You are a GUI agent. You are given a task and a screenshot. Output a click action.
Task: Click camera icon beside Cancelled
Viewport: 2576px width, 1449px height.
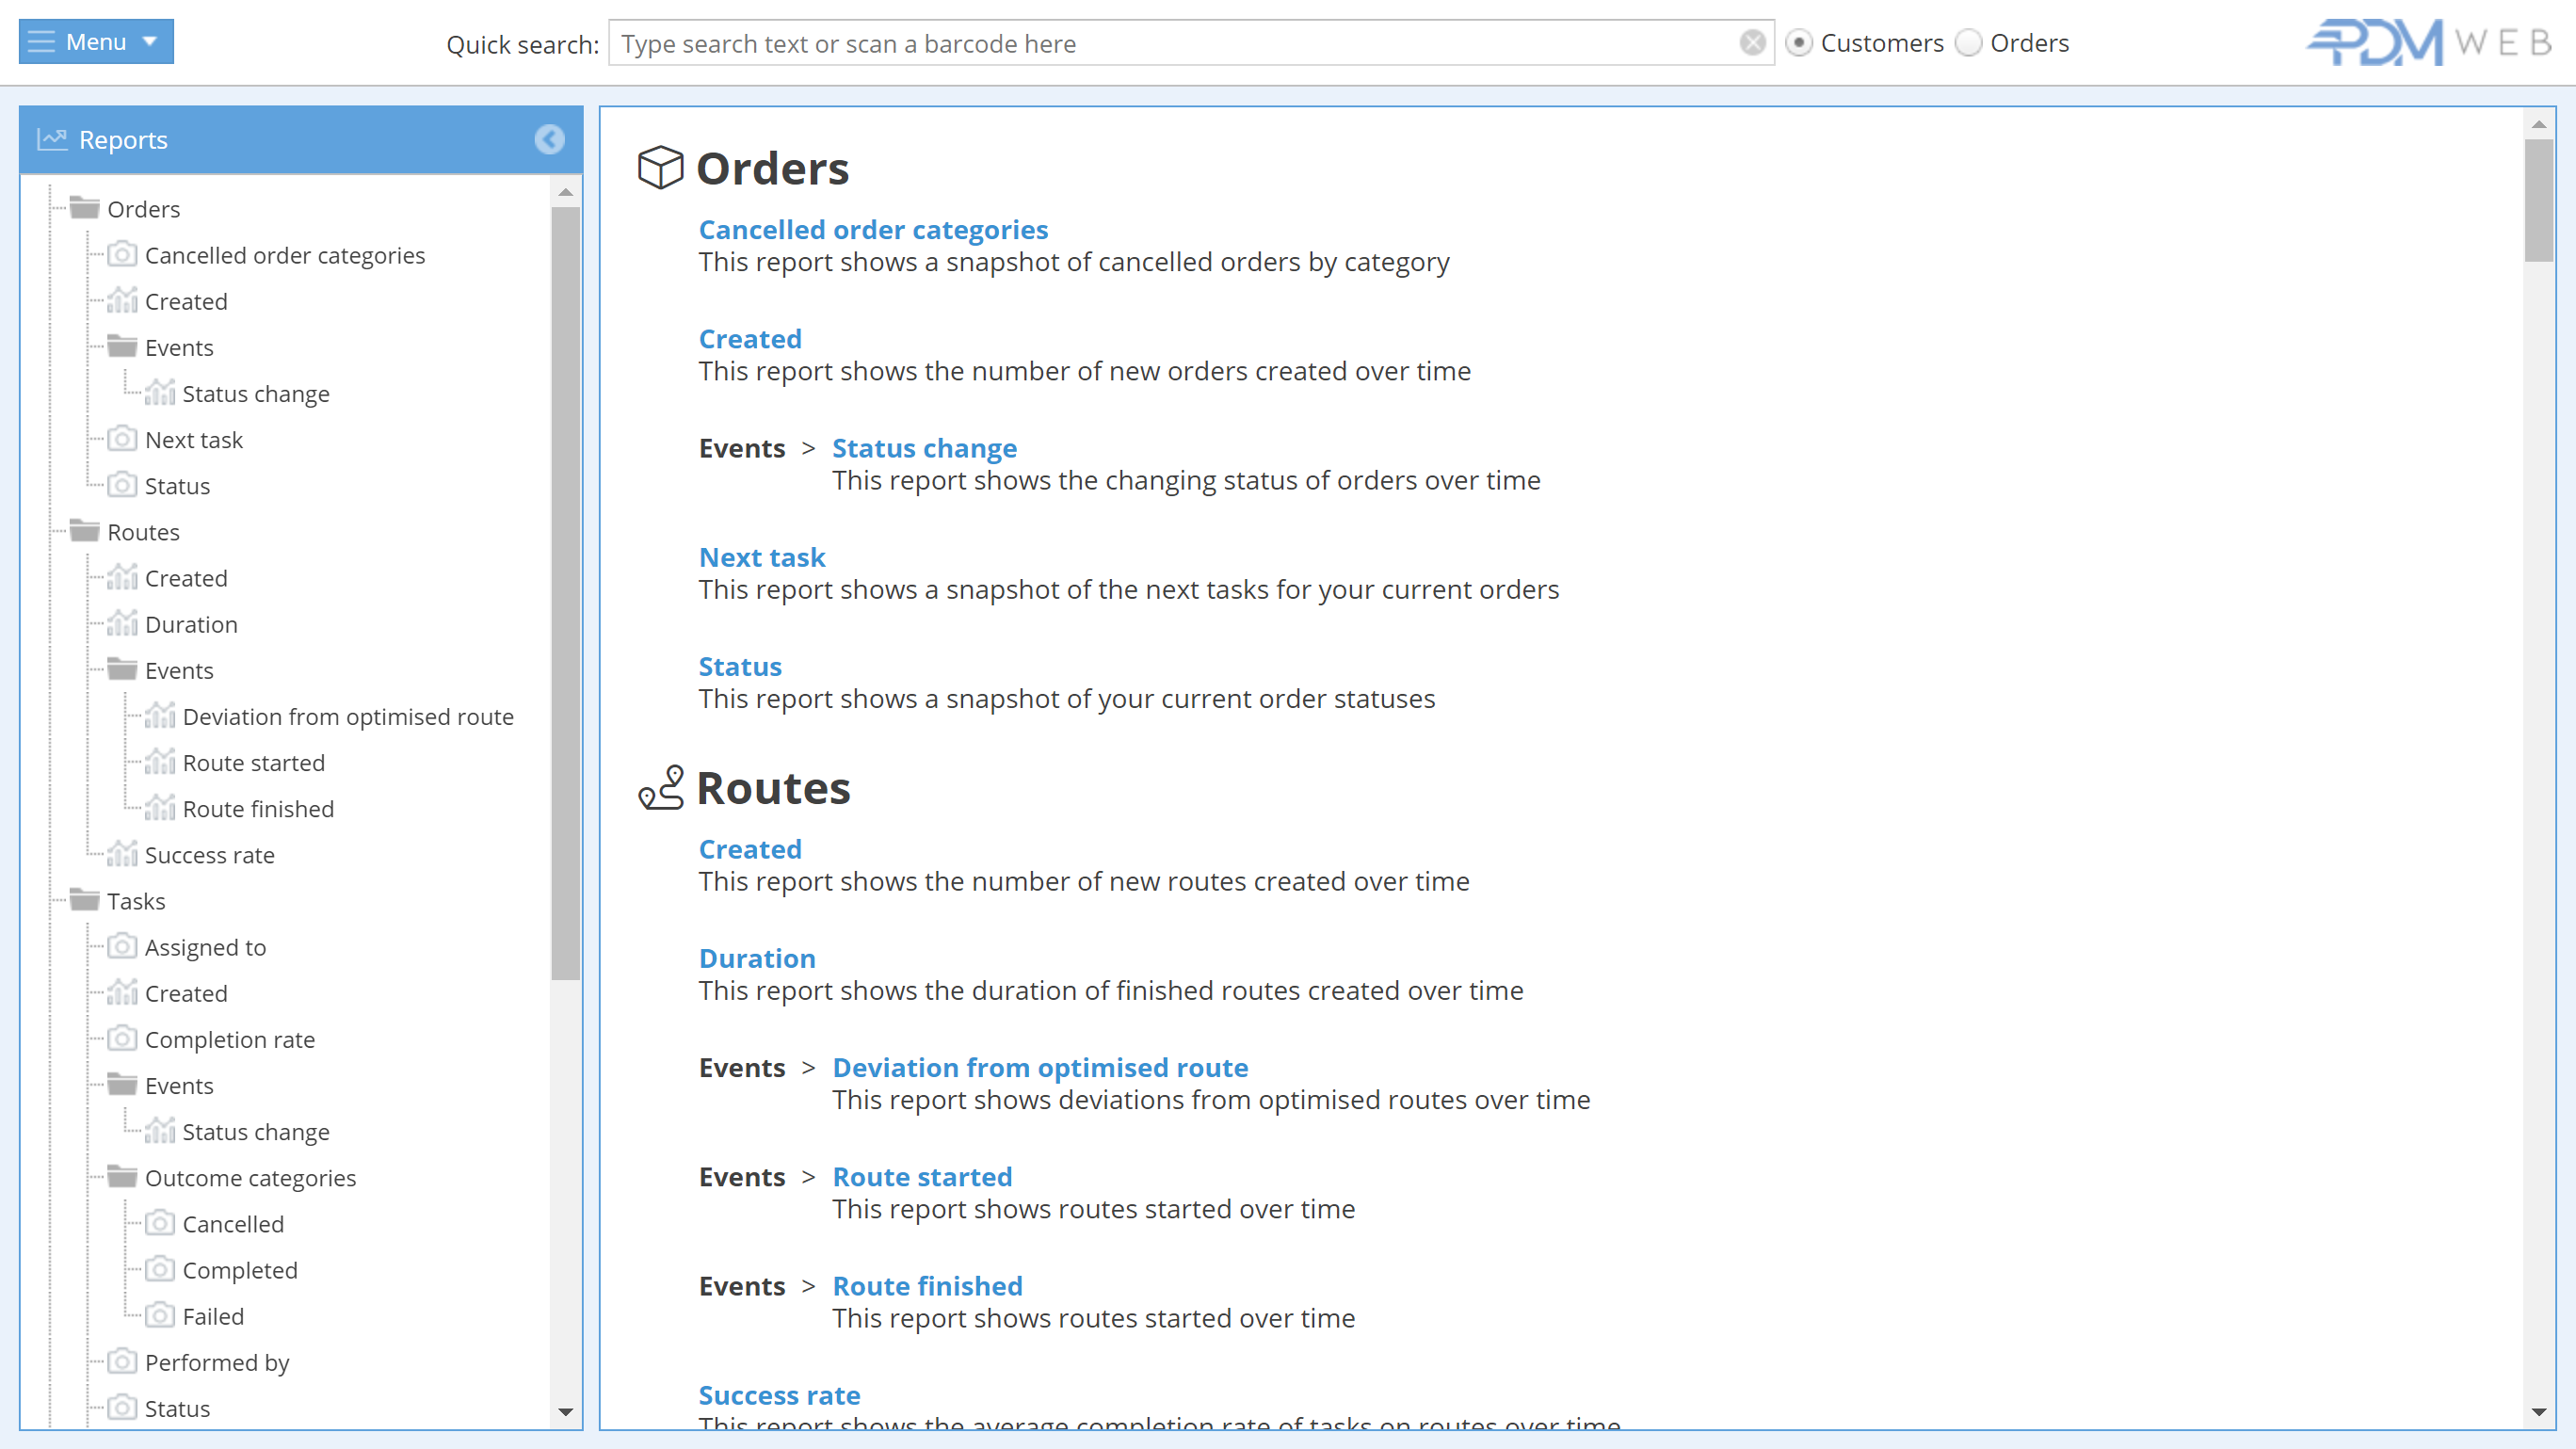coord(159,1223)
